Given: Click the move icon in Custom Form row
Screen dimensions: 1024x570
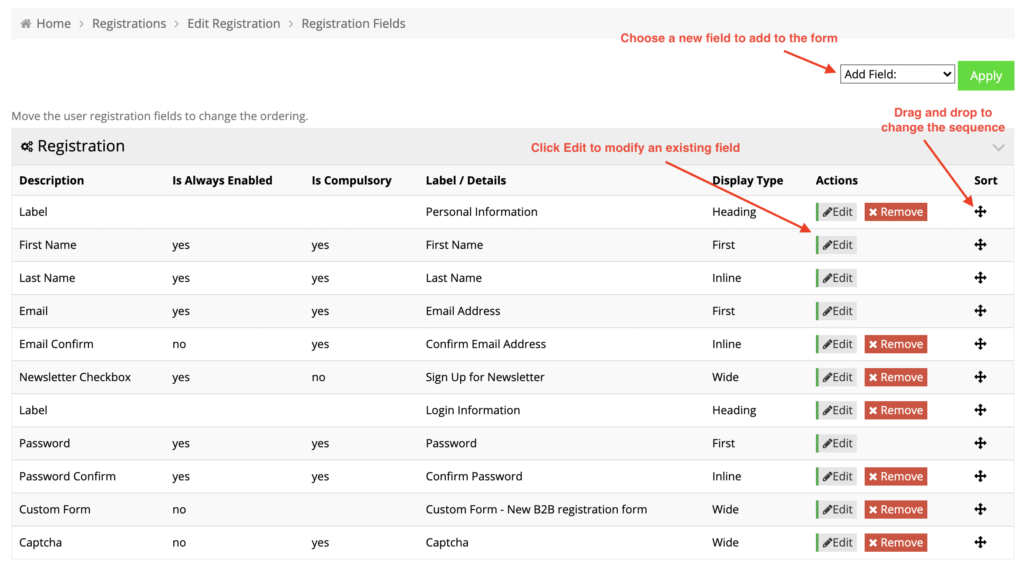Looking at the screenshot, I should pos(980,509).
